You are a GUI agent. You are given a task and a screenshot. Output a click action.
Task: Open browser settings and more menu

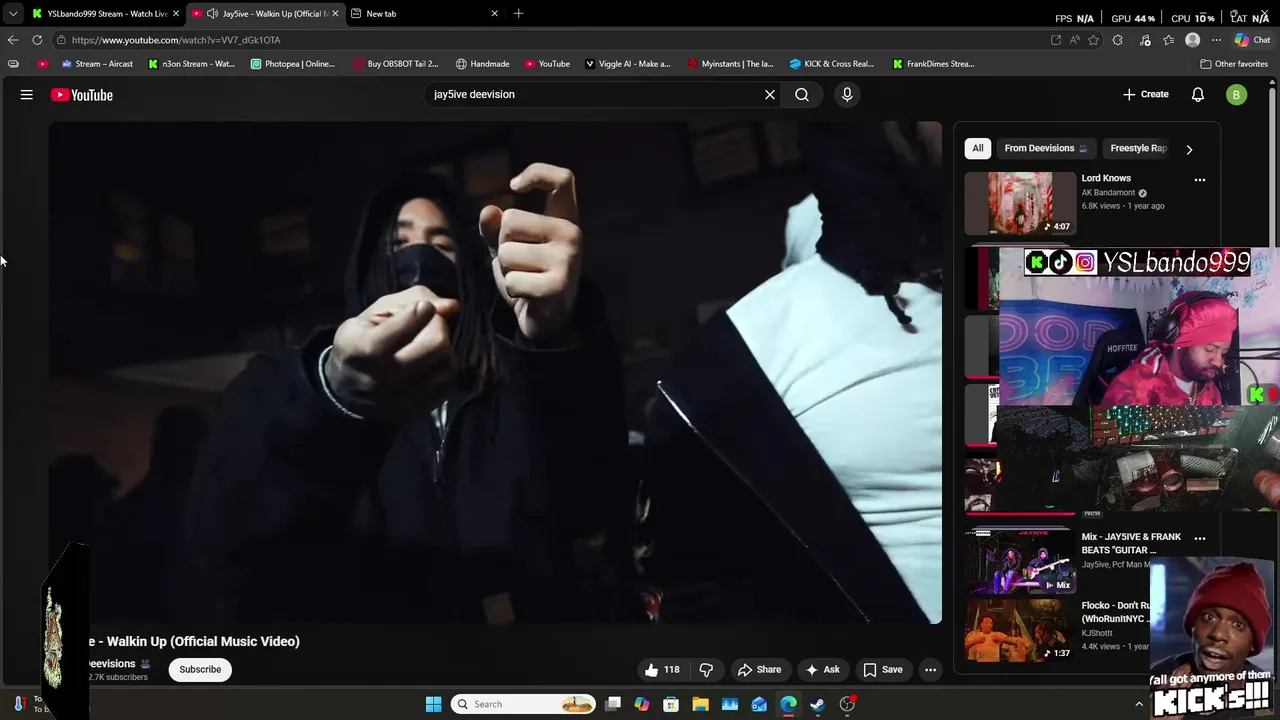[x=1216, y=40]
